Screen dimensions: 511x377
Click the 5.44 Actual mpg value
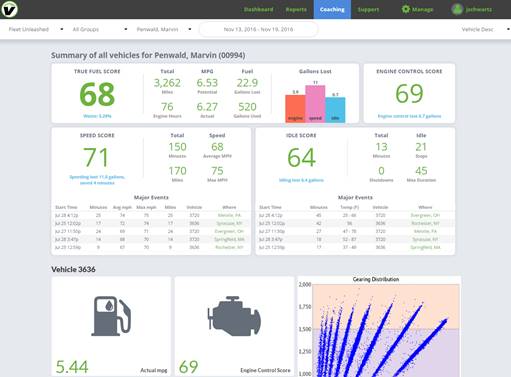(x=72, y=367)
